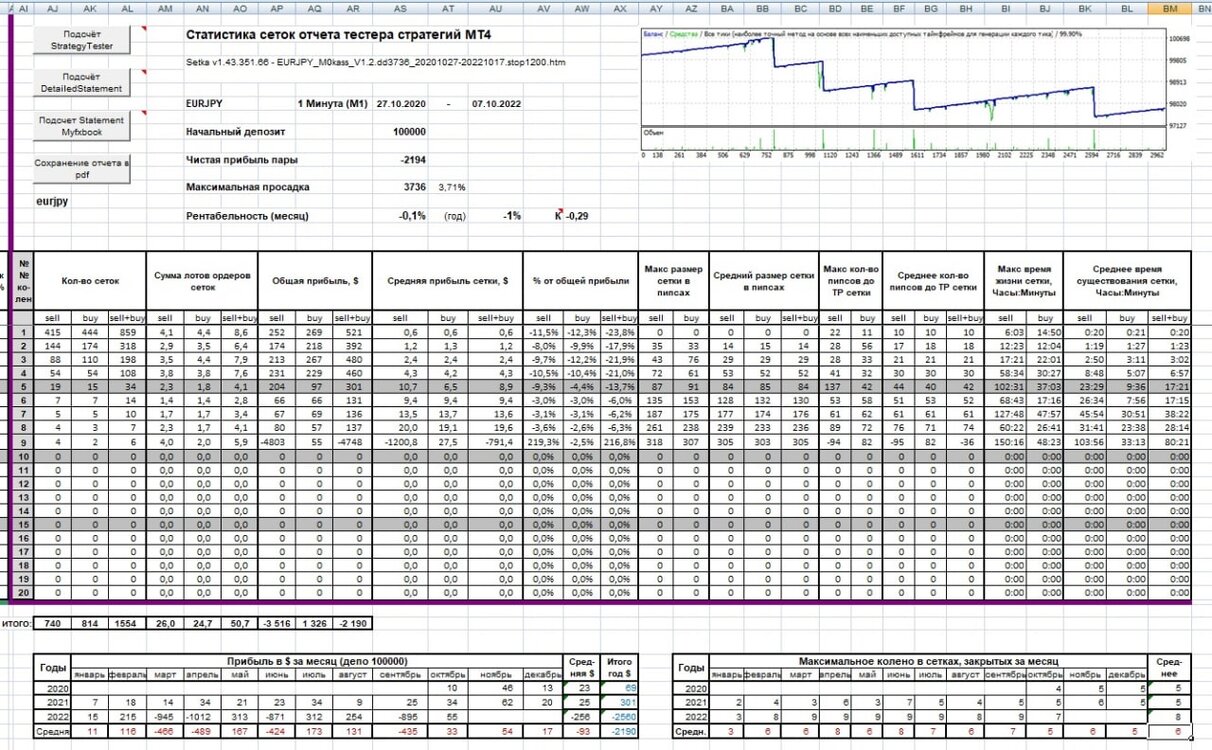Click Макс время жизни сетки header
Viewport: 1212px width, 750px height.
[1022, 281]
